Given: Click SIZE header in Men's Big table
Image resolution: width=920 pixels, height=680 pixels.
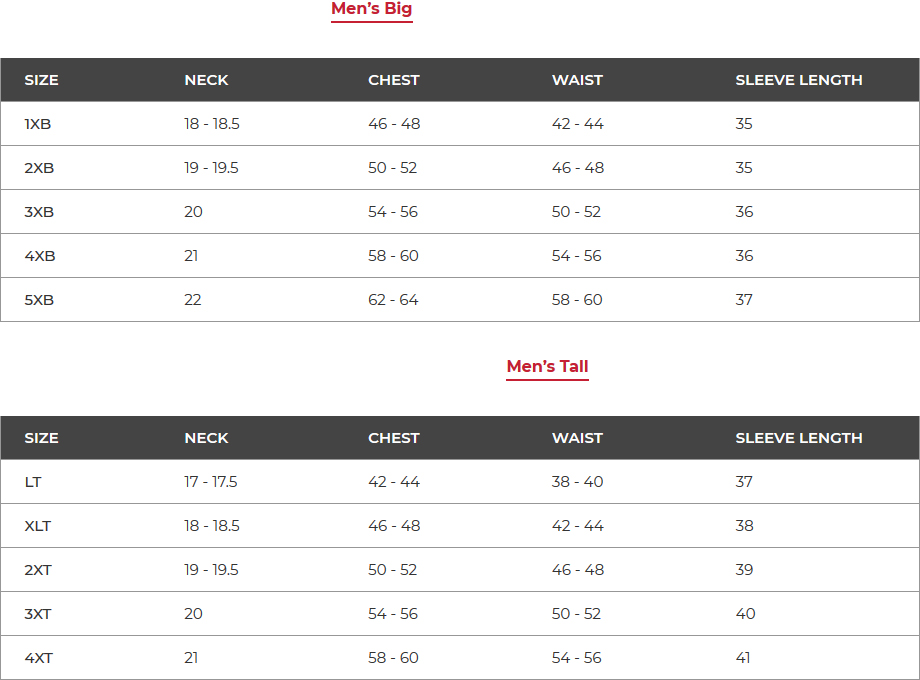Looking at the screenshot, I should 41,80.
